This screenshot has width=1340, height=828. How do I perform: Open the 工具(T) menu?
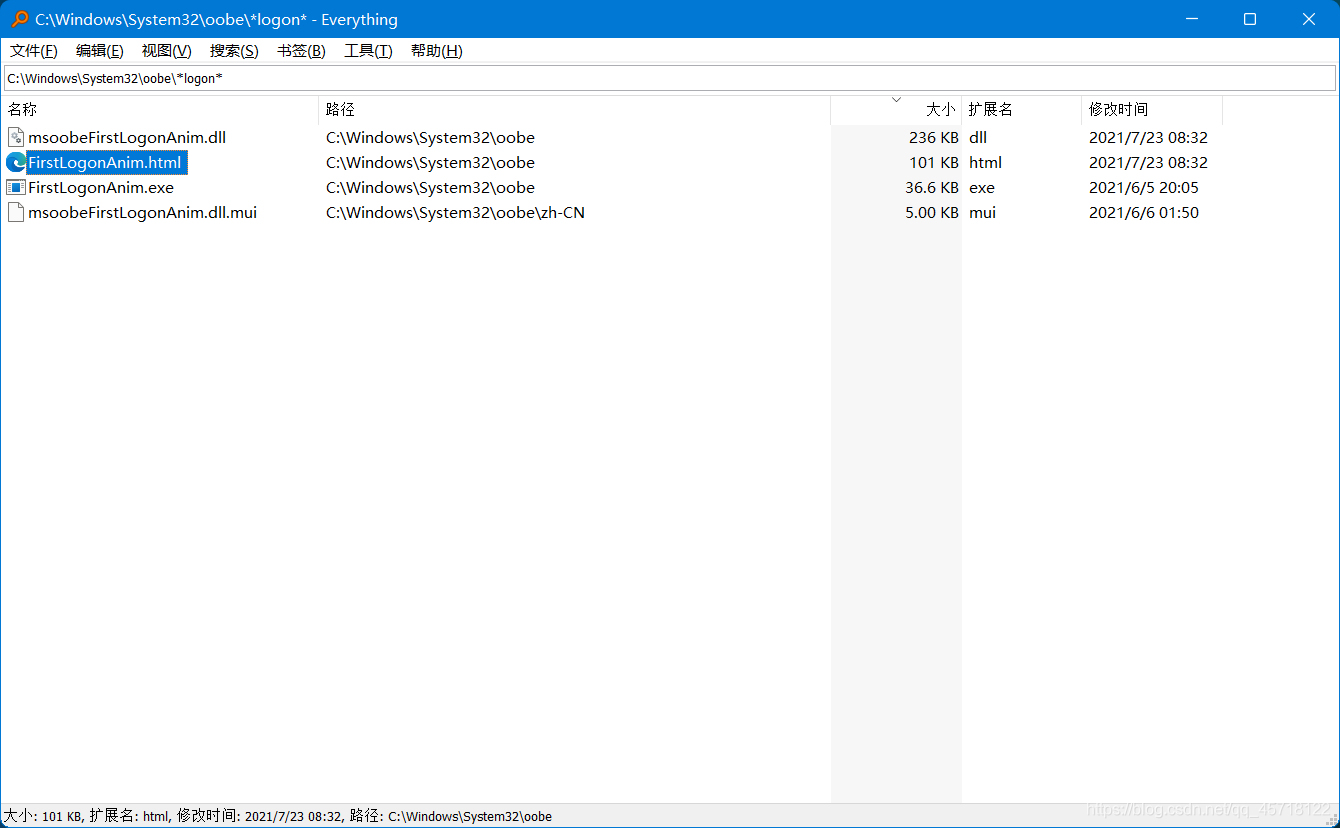pos(368,51)
